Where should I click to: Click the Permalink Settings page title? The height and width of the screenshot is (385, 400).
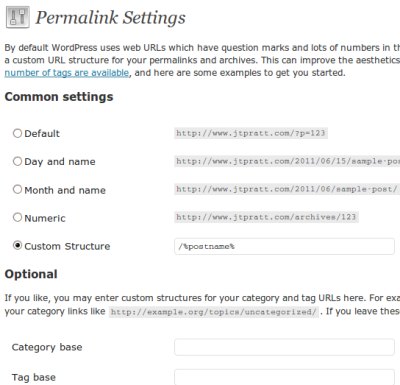[x=110, y=18]
